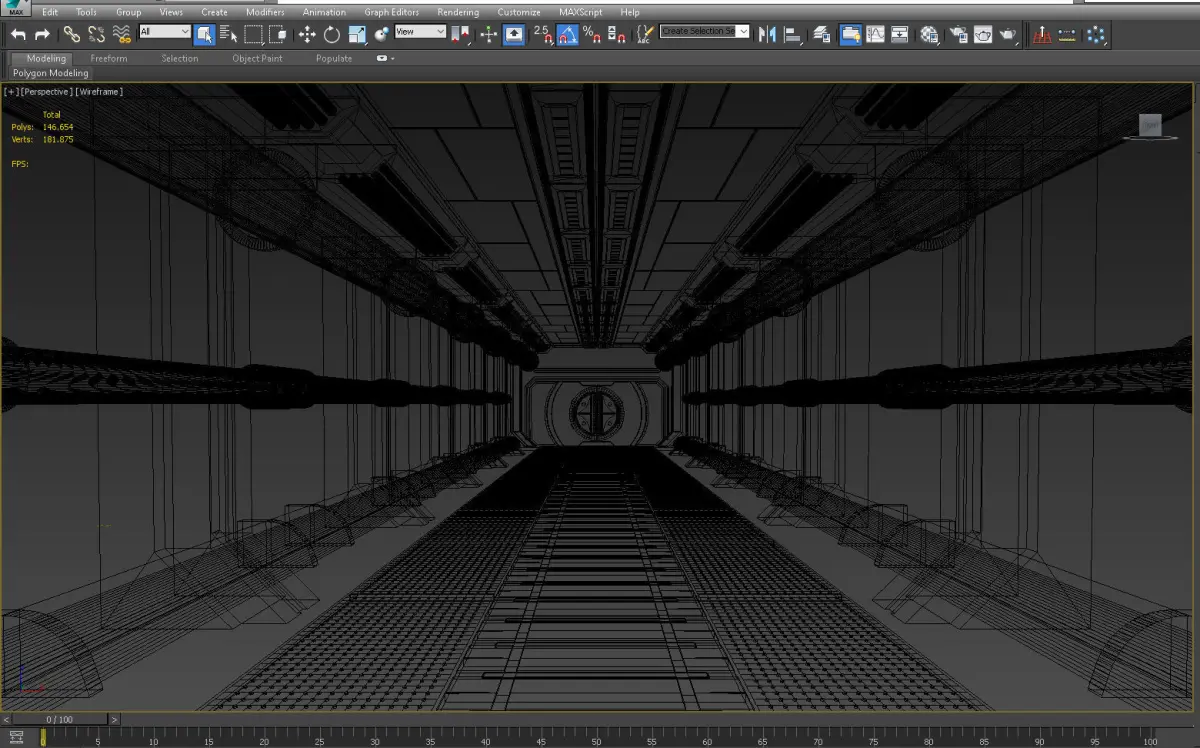
Task: Open the Schematic View icon
Action: (x=900, y=34)
